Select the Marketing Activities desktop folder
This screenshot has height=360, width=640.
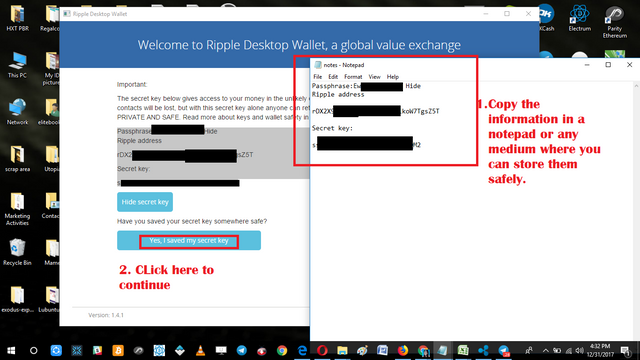17,209
